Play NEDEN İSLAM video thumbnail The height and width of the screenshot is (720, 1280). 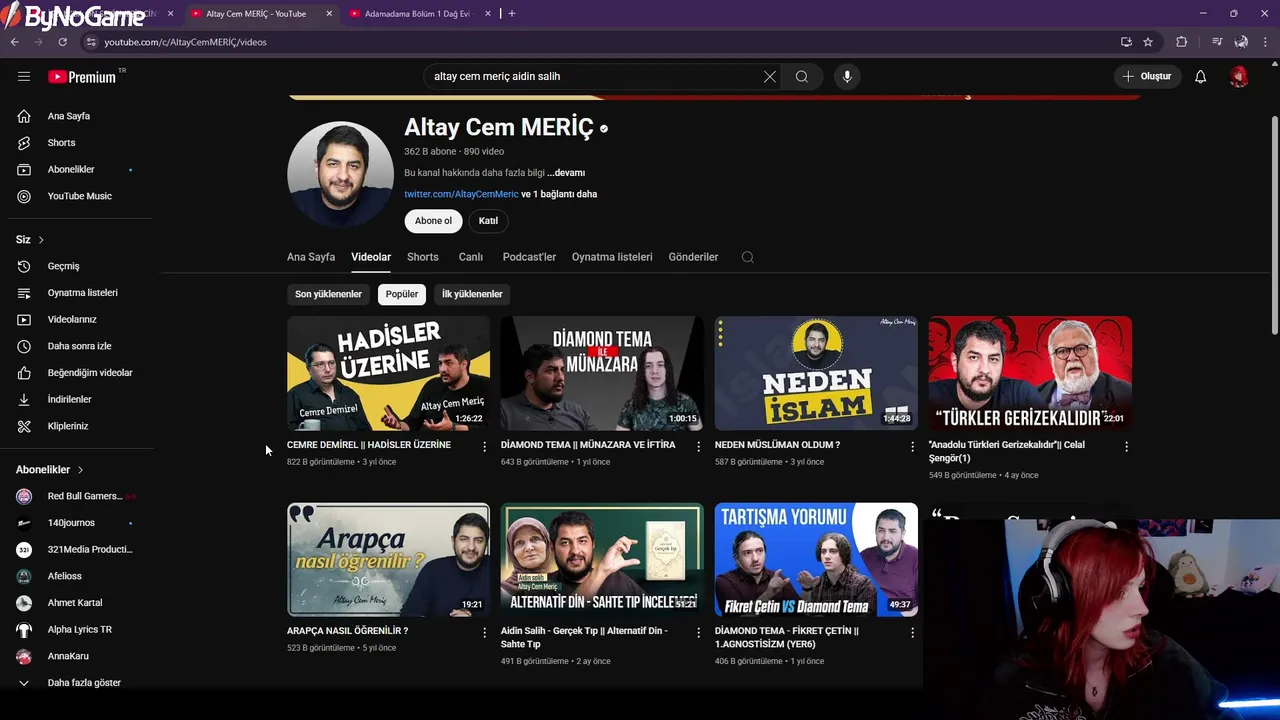pyautogui.click(x=816, y=373)
